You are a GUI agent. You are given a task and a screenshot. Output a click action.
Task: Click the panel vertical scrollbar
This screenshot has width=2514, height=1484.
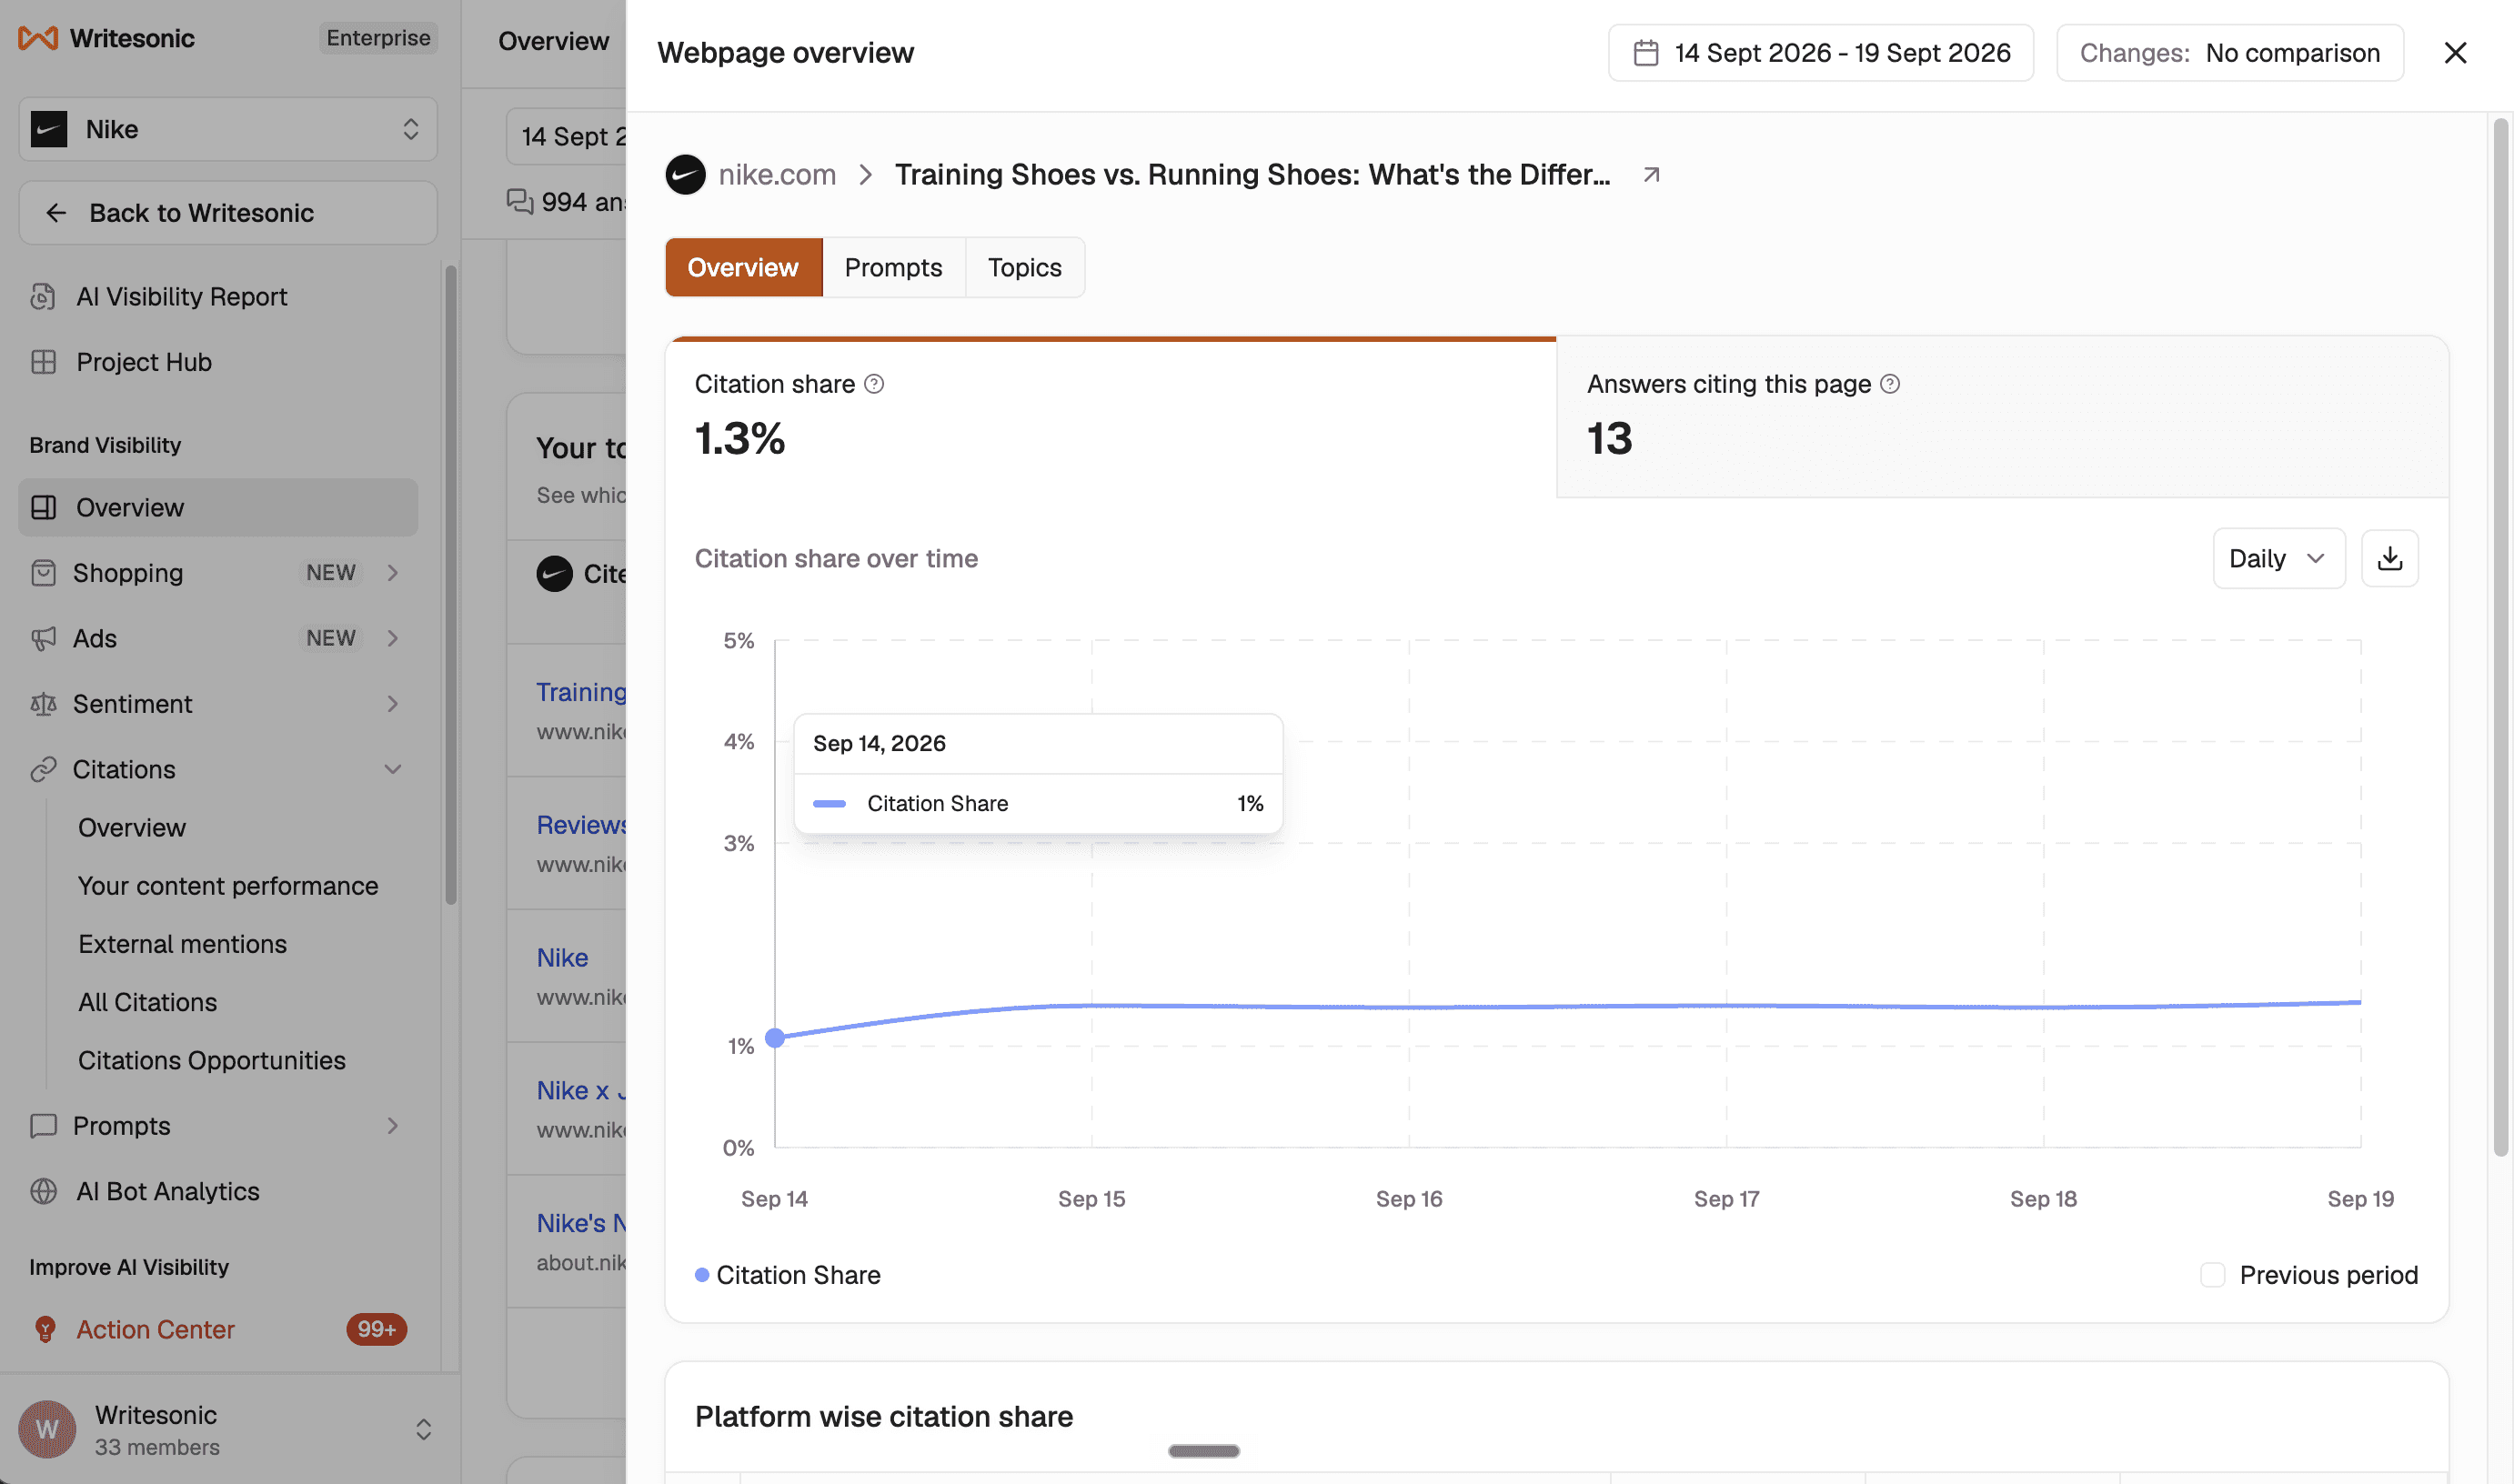(x=2501, y=638)
